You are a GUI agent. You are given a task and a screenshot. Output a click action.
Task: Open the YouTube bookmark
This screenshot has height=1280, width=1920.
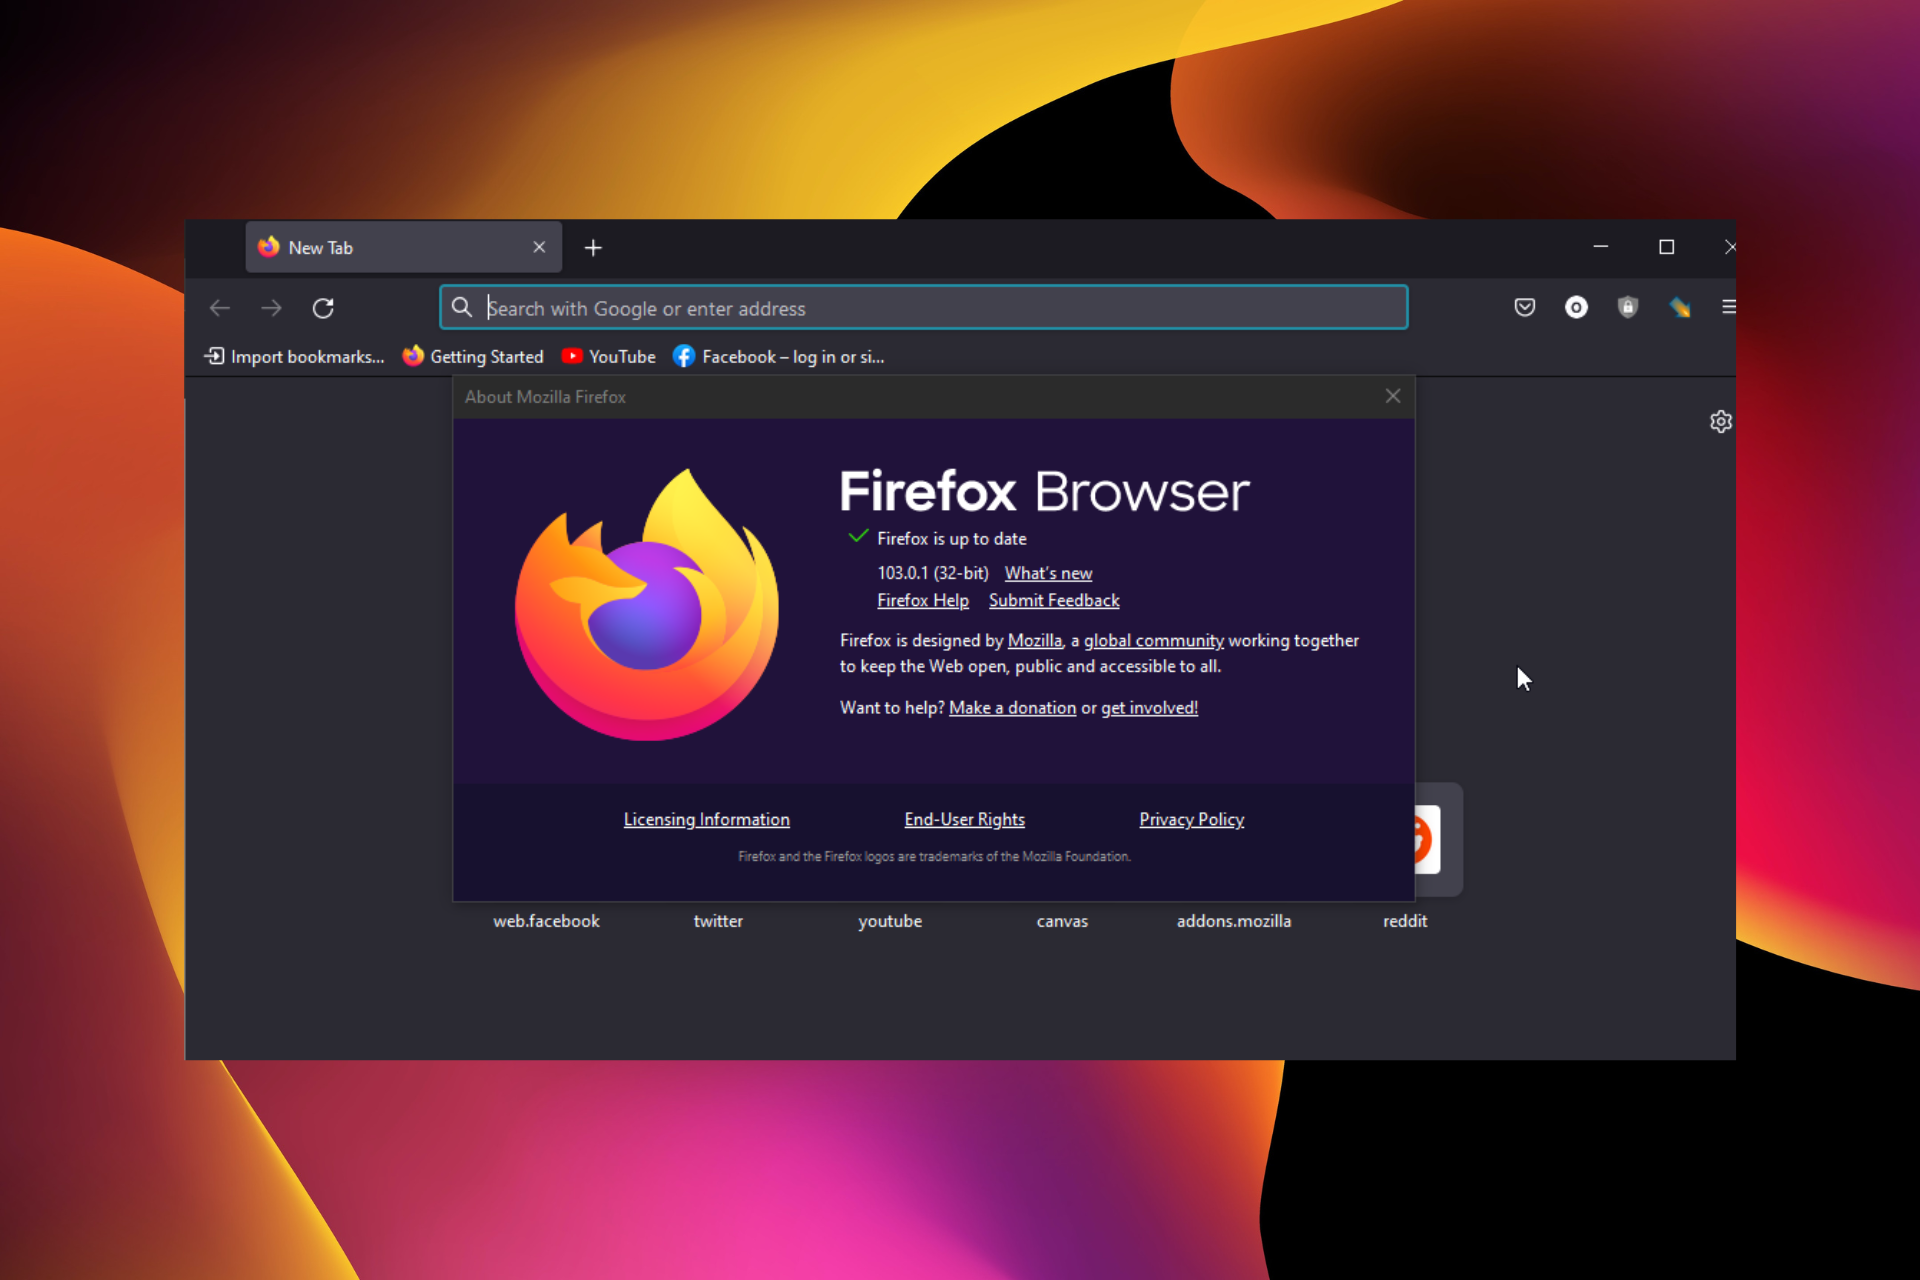(x=609, y=356)
